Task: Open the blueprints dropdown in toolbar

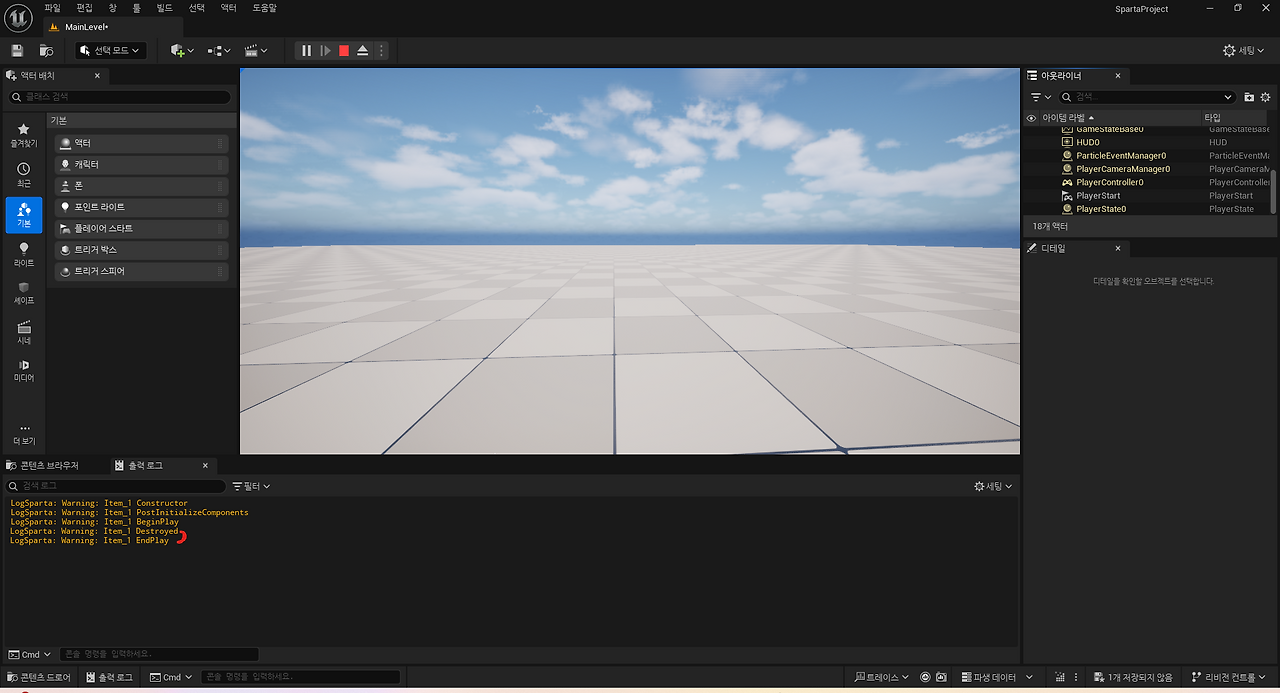Action: coord(218,50)
